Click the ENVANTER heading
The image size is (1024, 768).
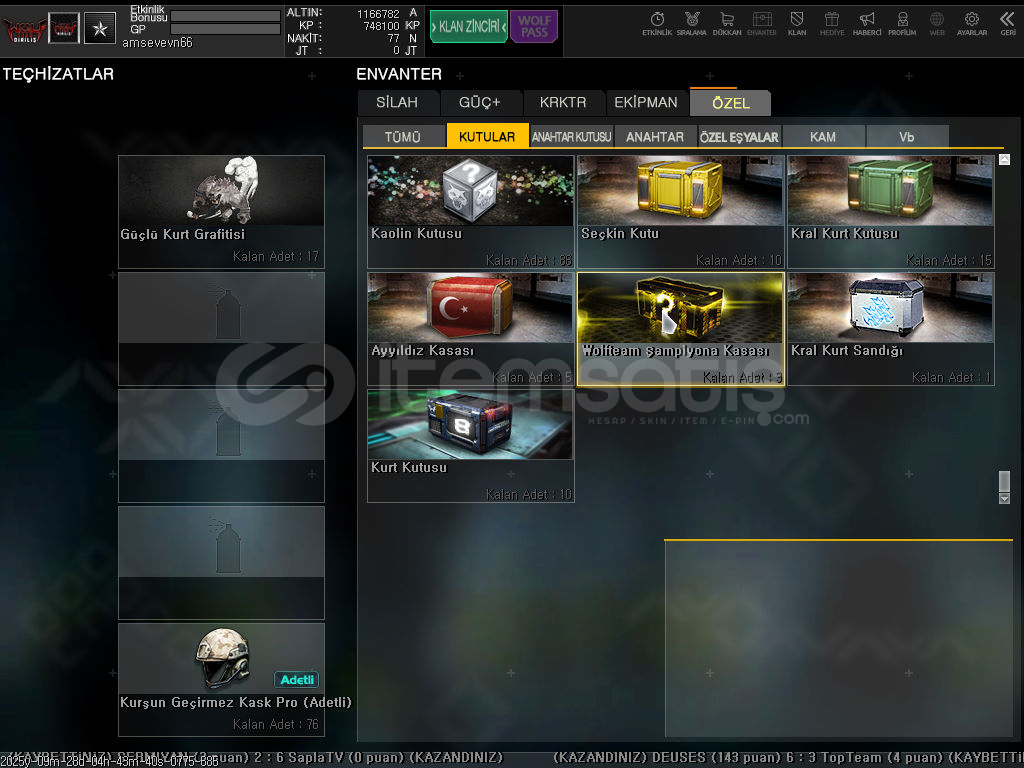click(x=399, y=74)
